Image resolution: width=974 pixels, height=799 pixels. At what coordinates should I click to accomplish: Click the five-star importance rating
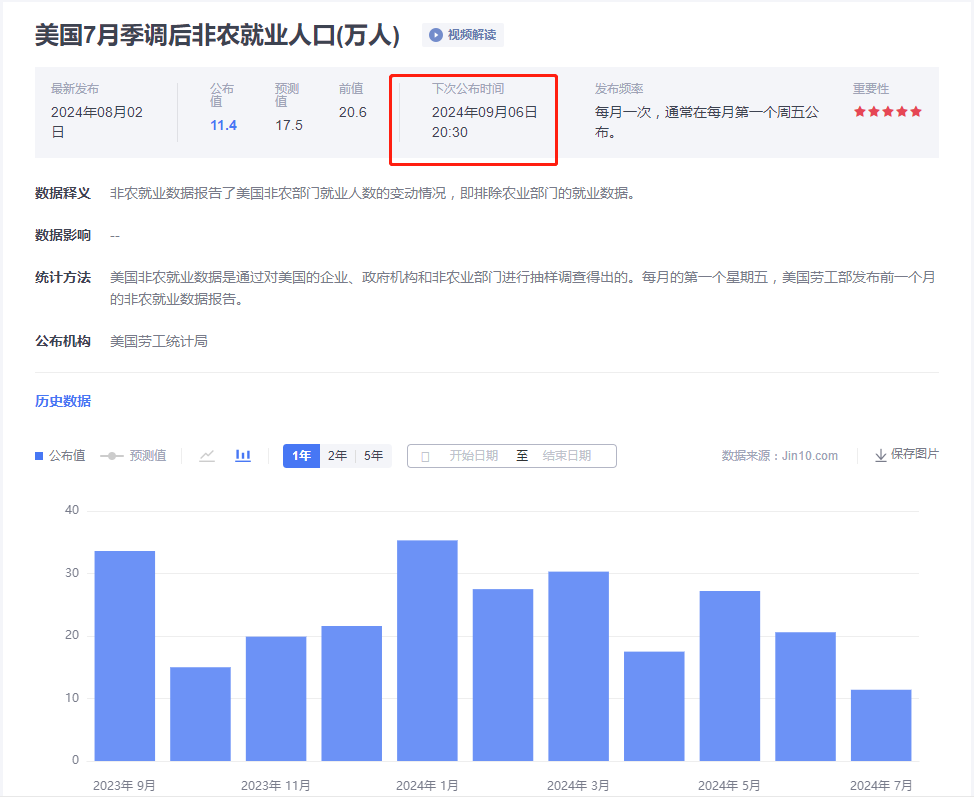click(887, 112)
